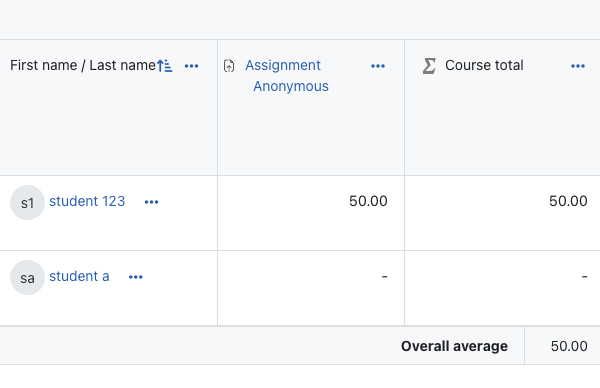This screenshot has height=388, width=600.
Task: Click the s1 avatar of student 123
Action: click(x=27, y=202)
